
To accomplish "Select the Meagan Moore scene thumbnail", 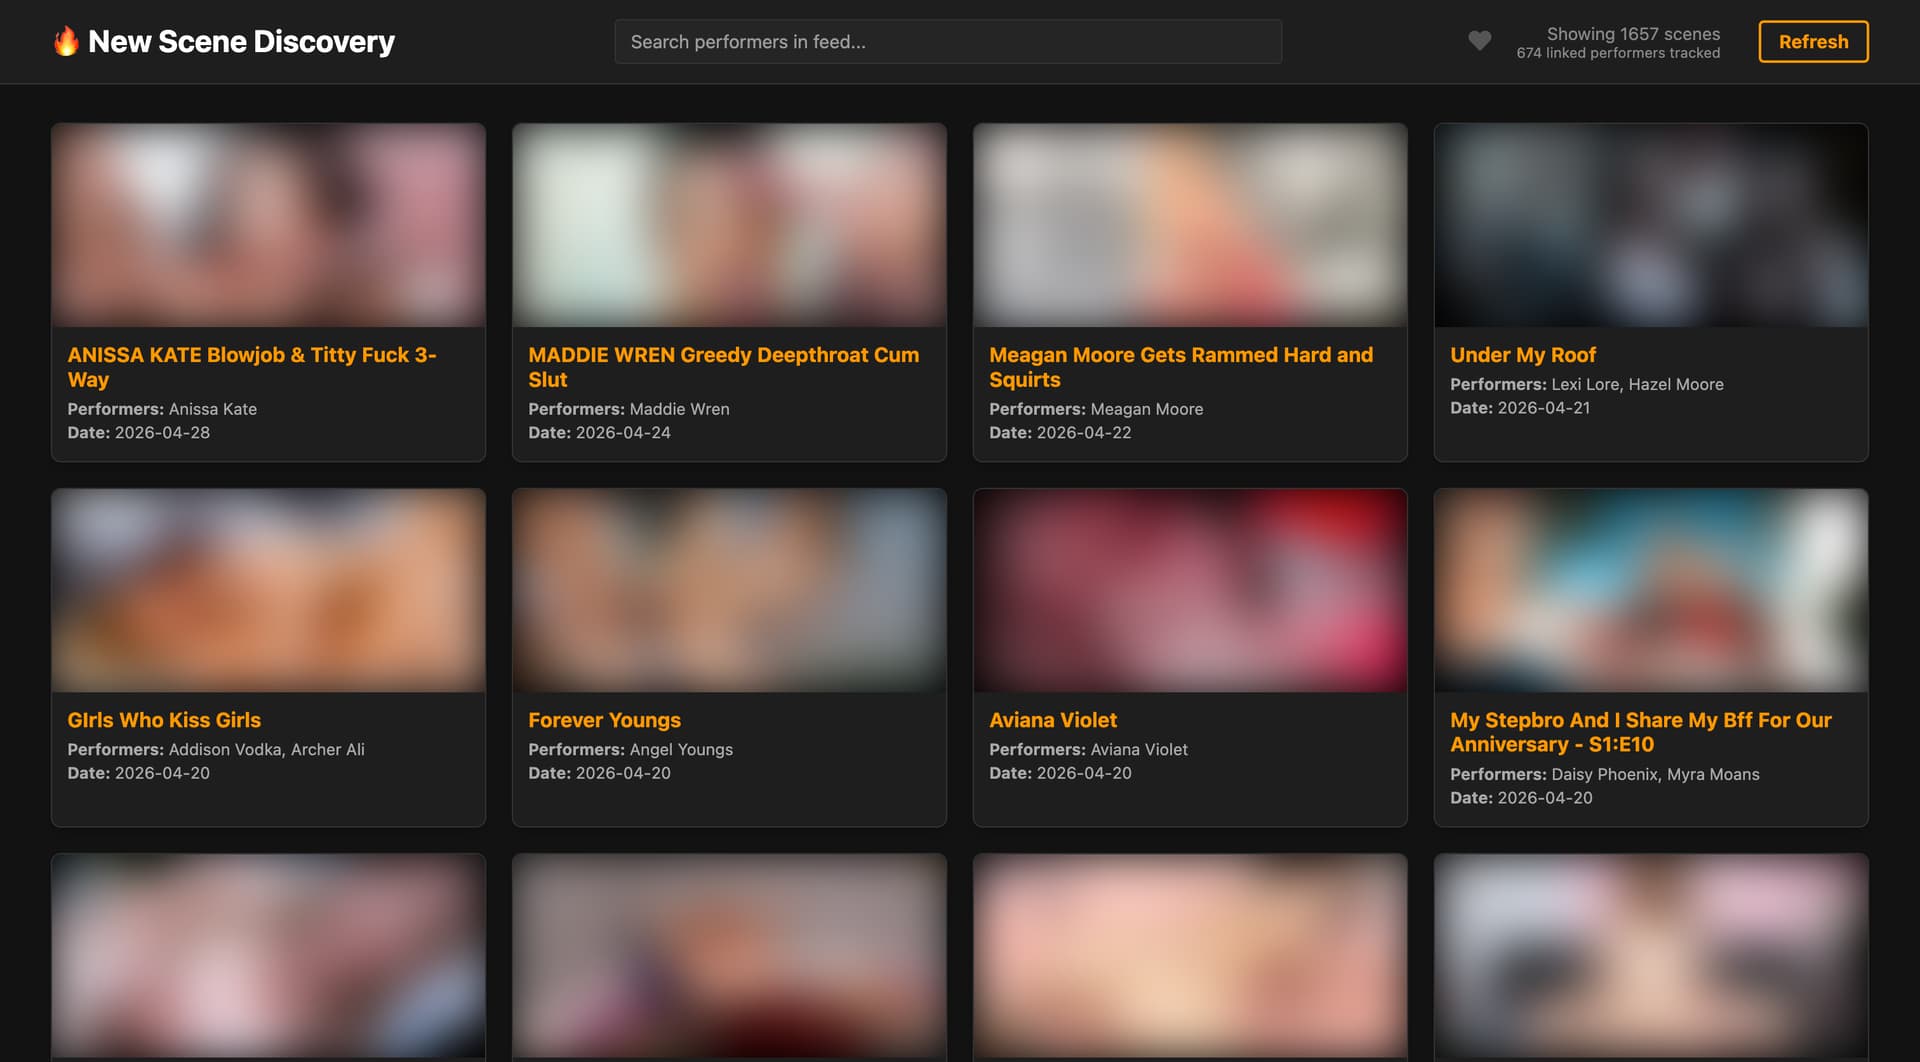I will click(x=1189, y=225).
